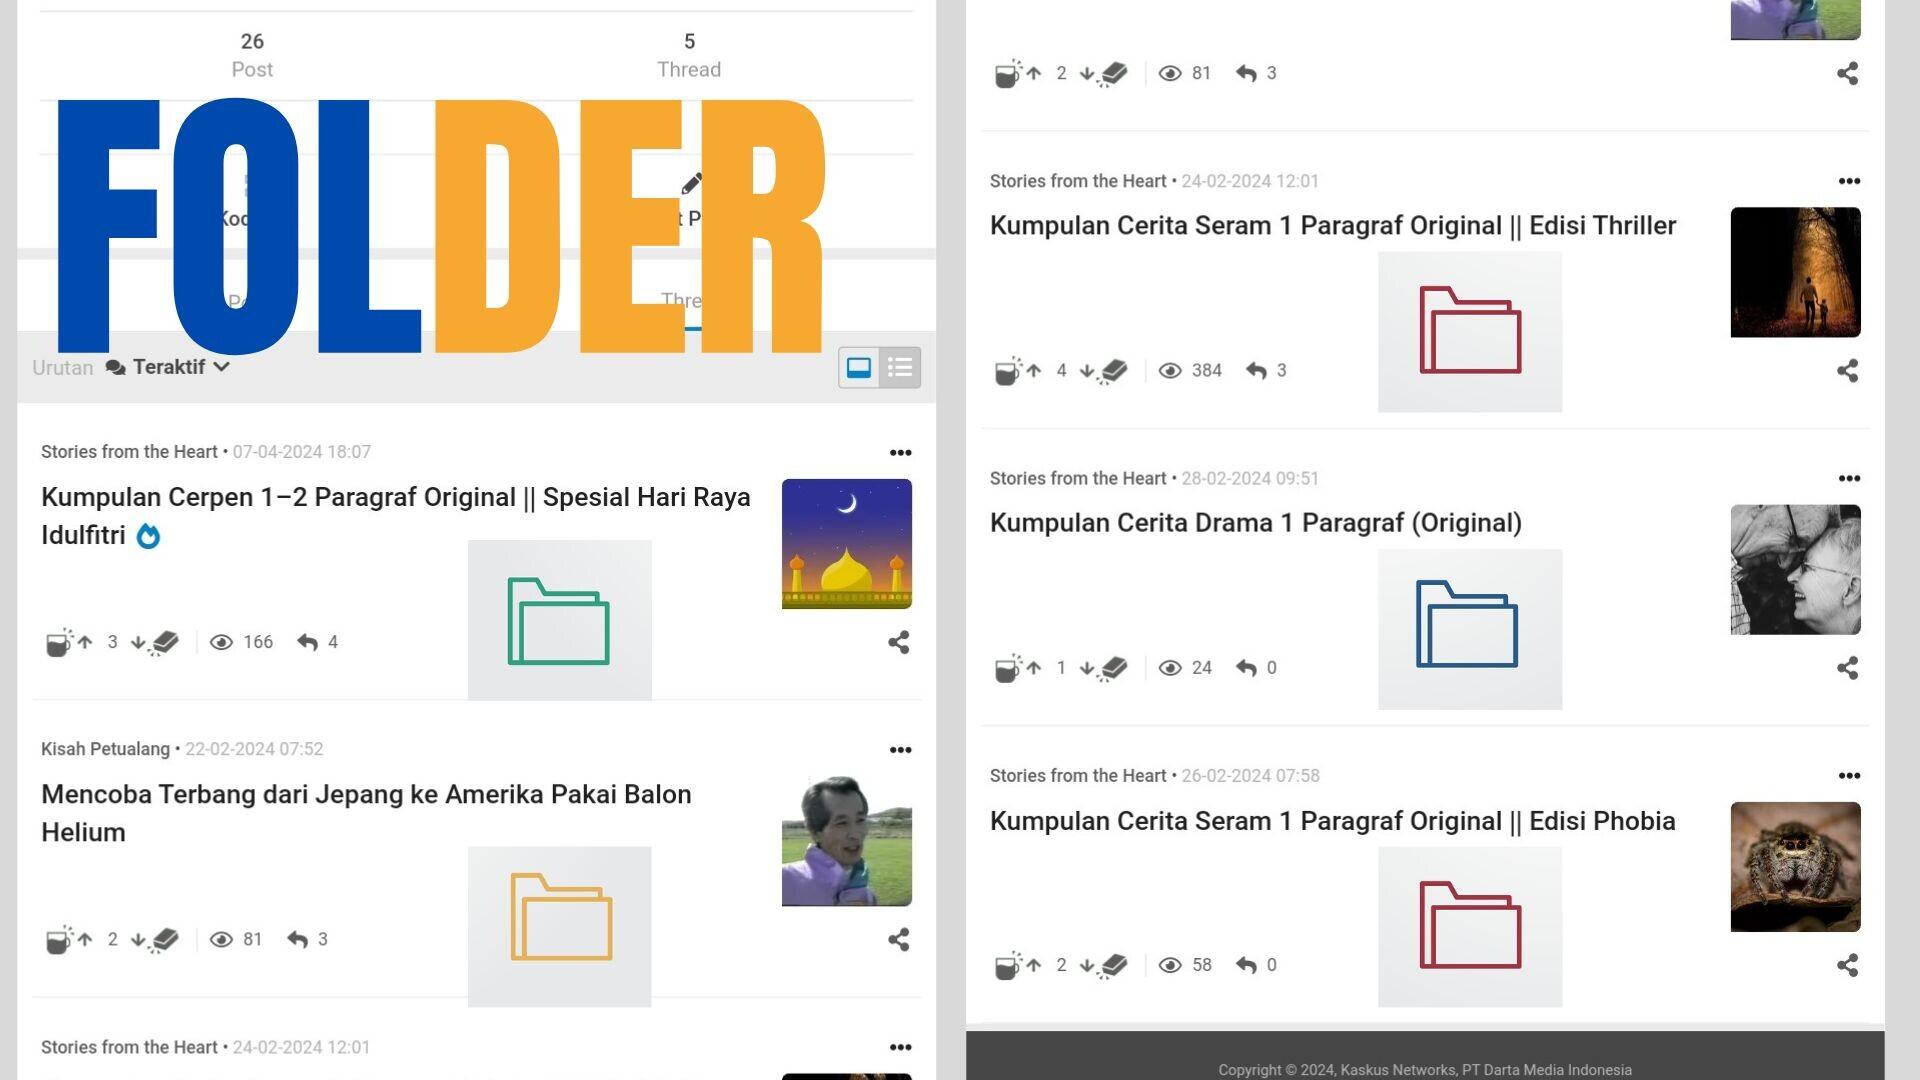Open the dark forest thumbnail of Thriller thread

[x=1796, y=272]
